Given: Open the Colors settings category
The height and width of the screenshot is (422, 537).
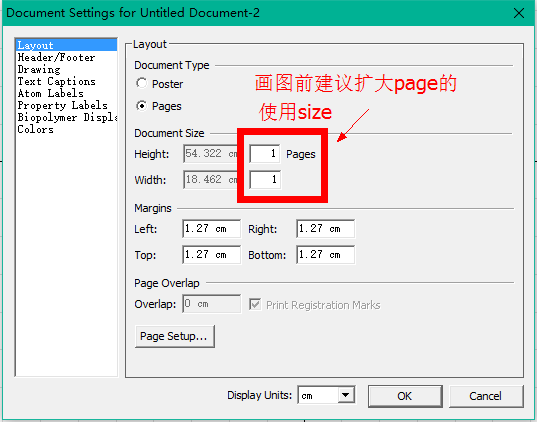Looking at the screenshot, I should (66, 129).
